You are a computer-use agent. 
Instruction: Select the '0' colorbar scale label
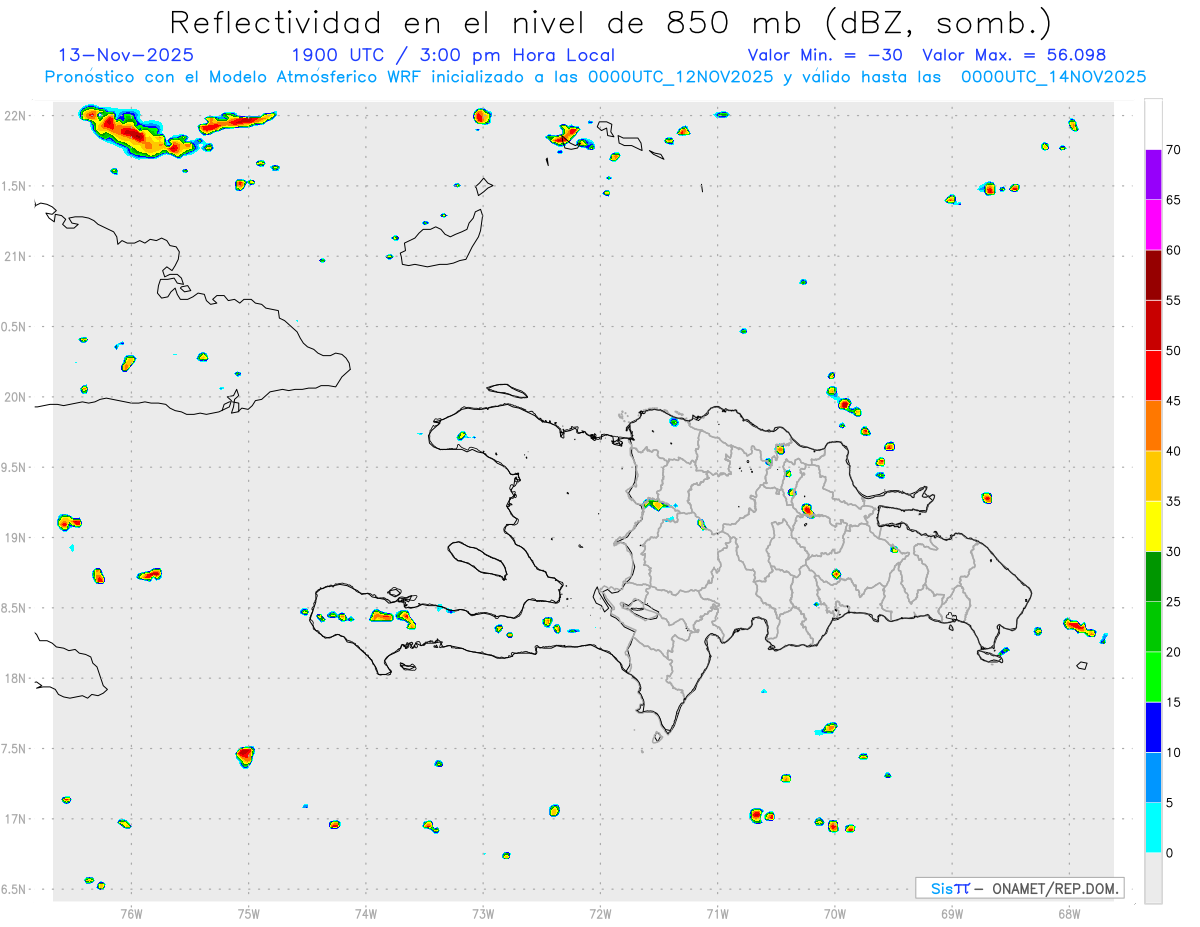(1170, 853)
